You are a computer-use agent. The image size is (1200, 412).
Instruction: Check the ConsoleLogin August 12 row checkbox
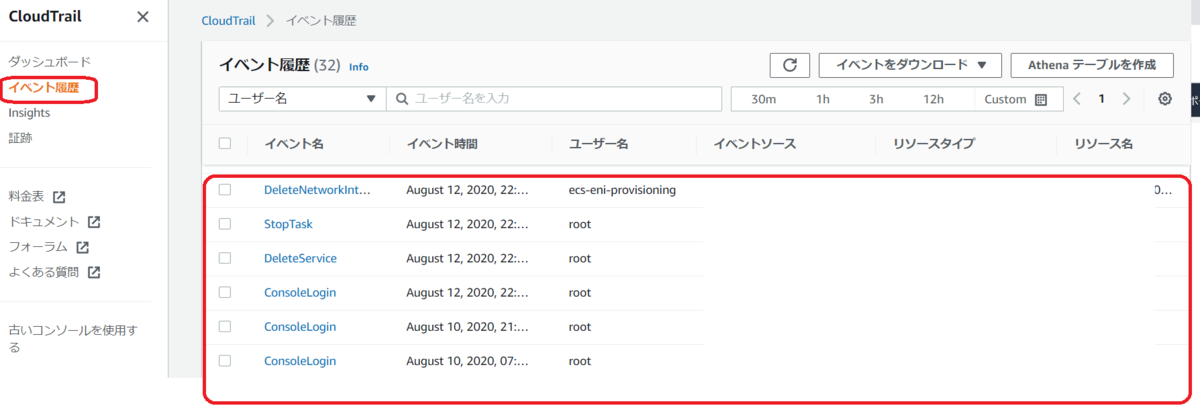click(225, 292)
